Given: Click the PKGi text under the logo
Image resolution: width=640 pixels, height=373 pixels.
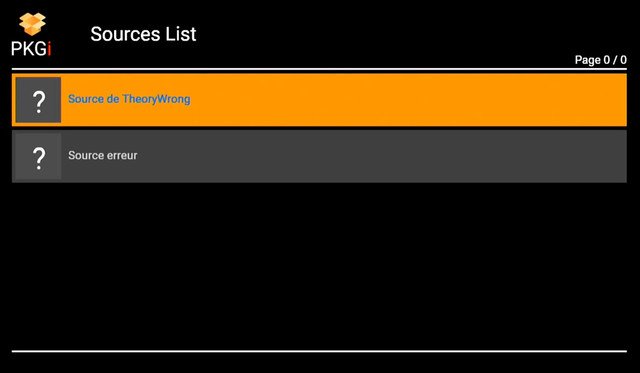Looking at the screenshot, I should [31, 49].
